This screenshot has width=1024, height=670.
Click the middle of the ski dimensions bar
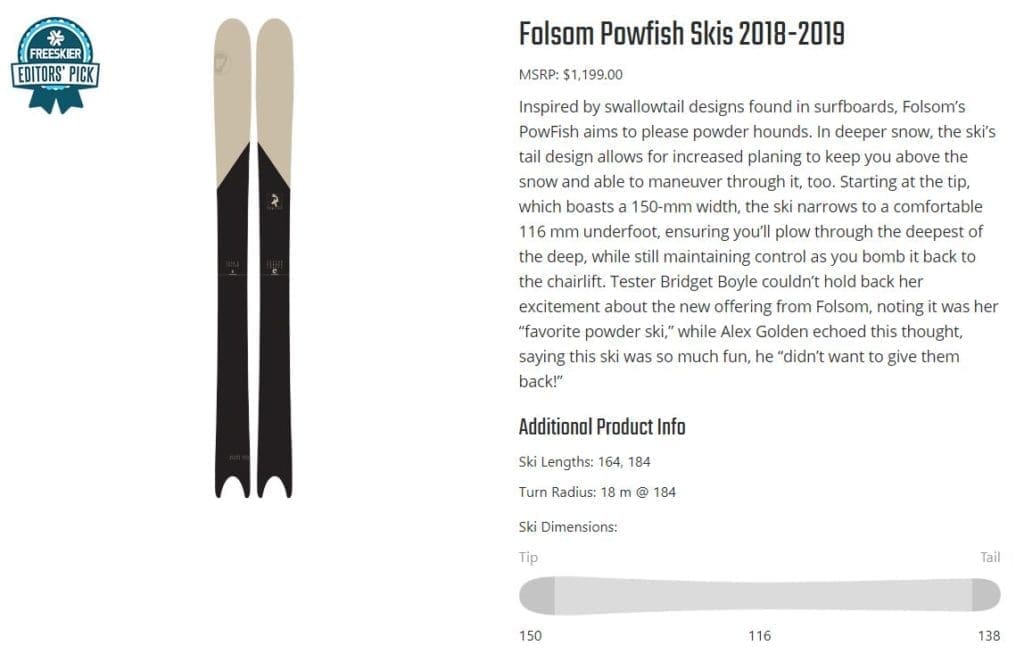[759, 595]
